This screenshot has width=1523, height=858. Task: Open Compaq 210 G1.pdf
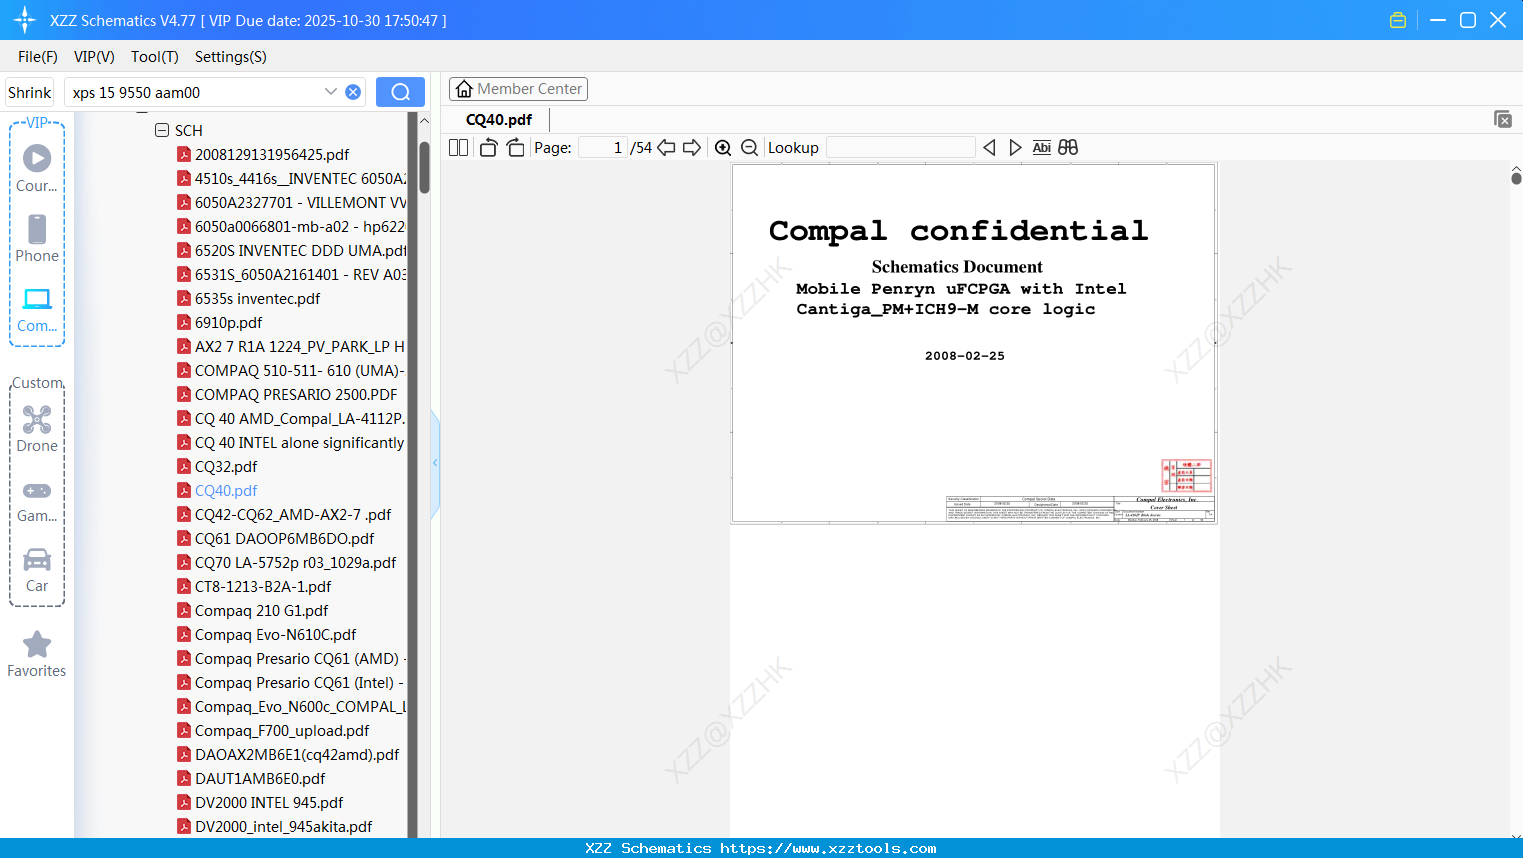[x=261, y=611]
